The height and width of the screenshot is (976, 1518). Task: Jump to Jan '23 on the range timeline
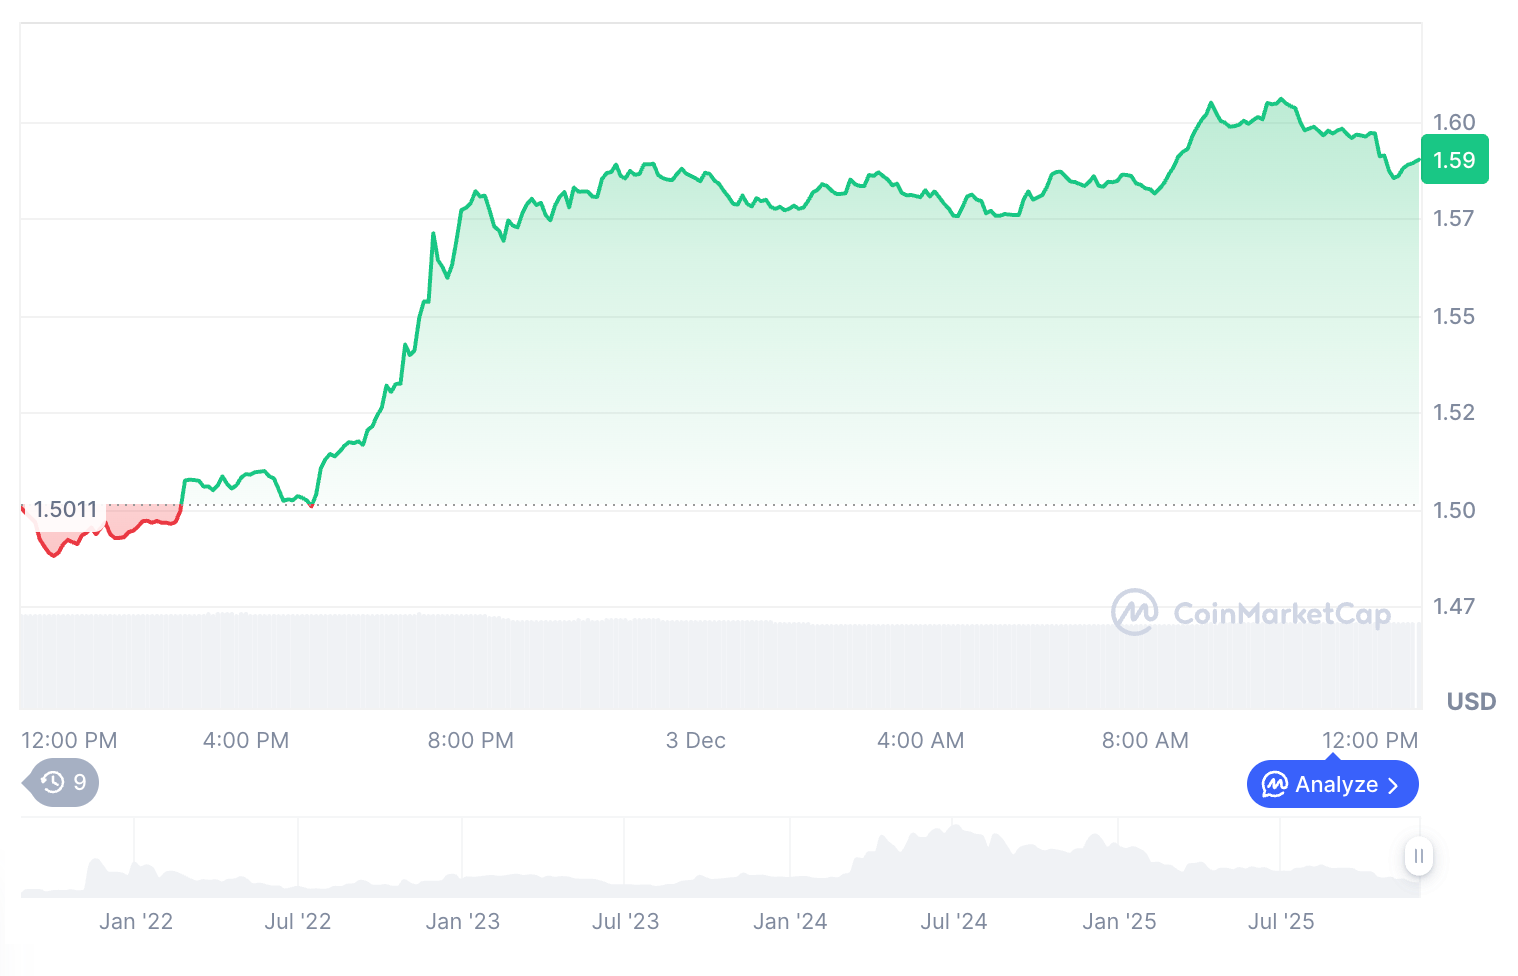462,922
